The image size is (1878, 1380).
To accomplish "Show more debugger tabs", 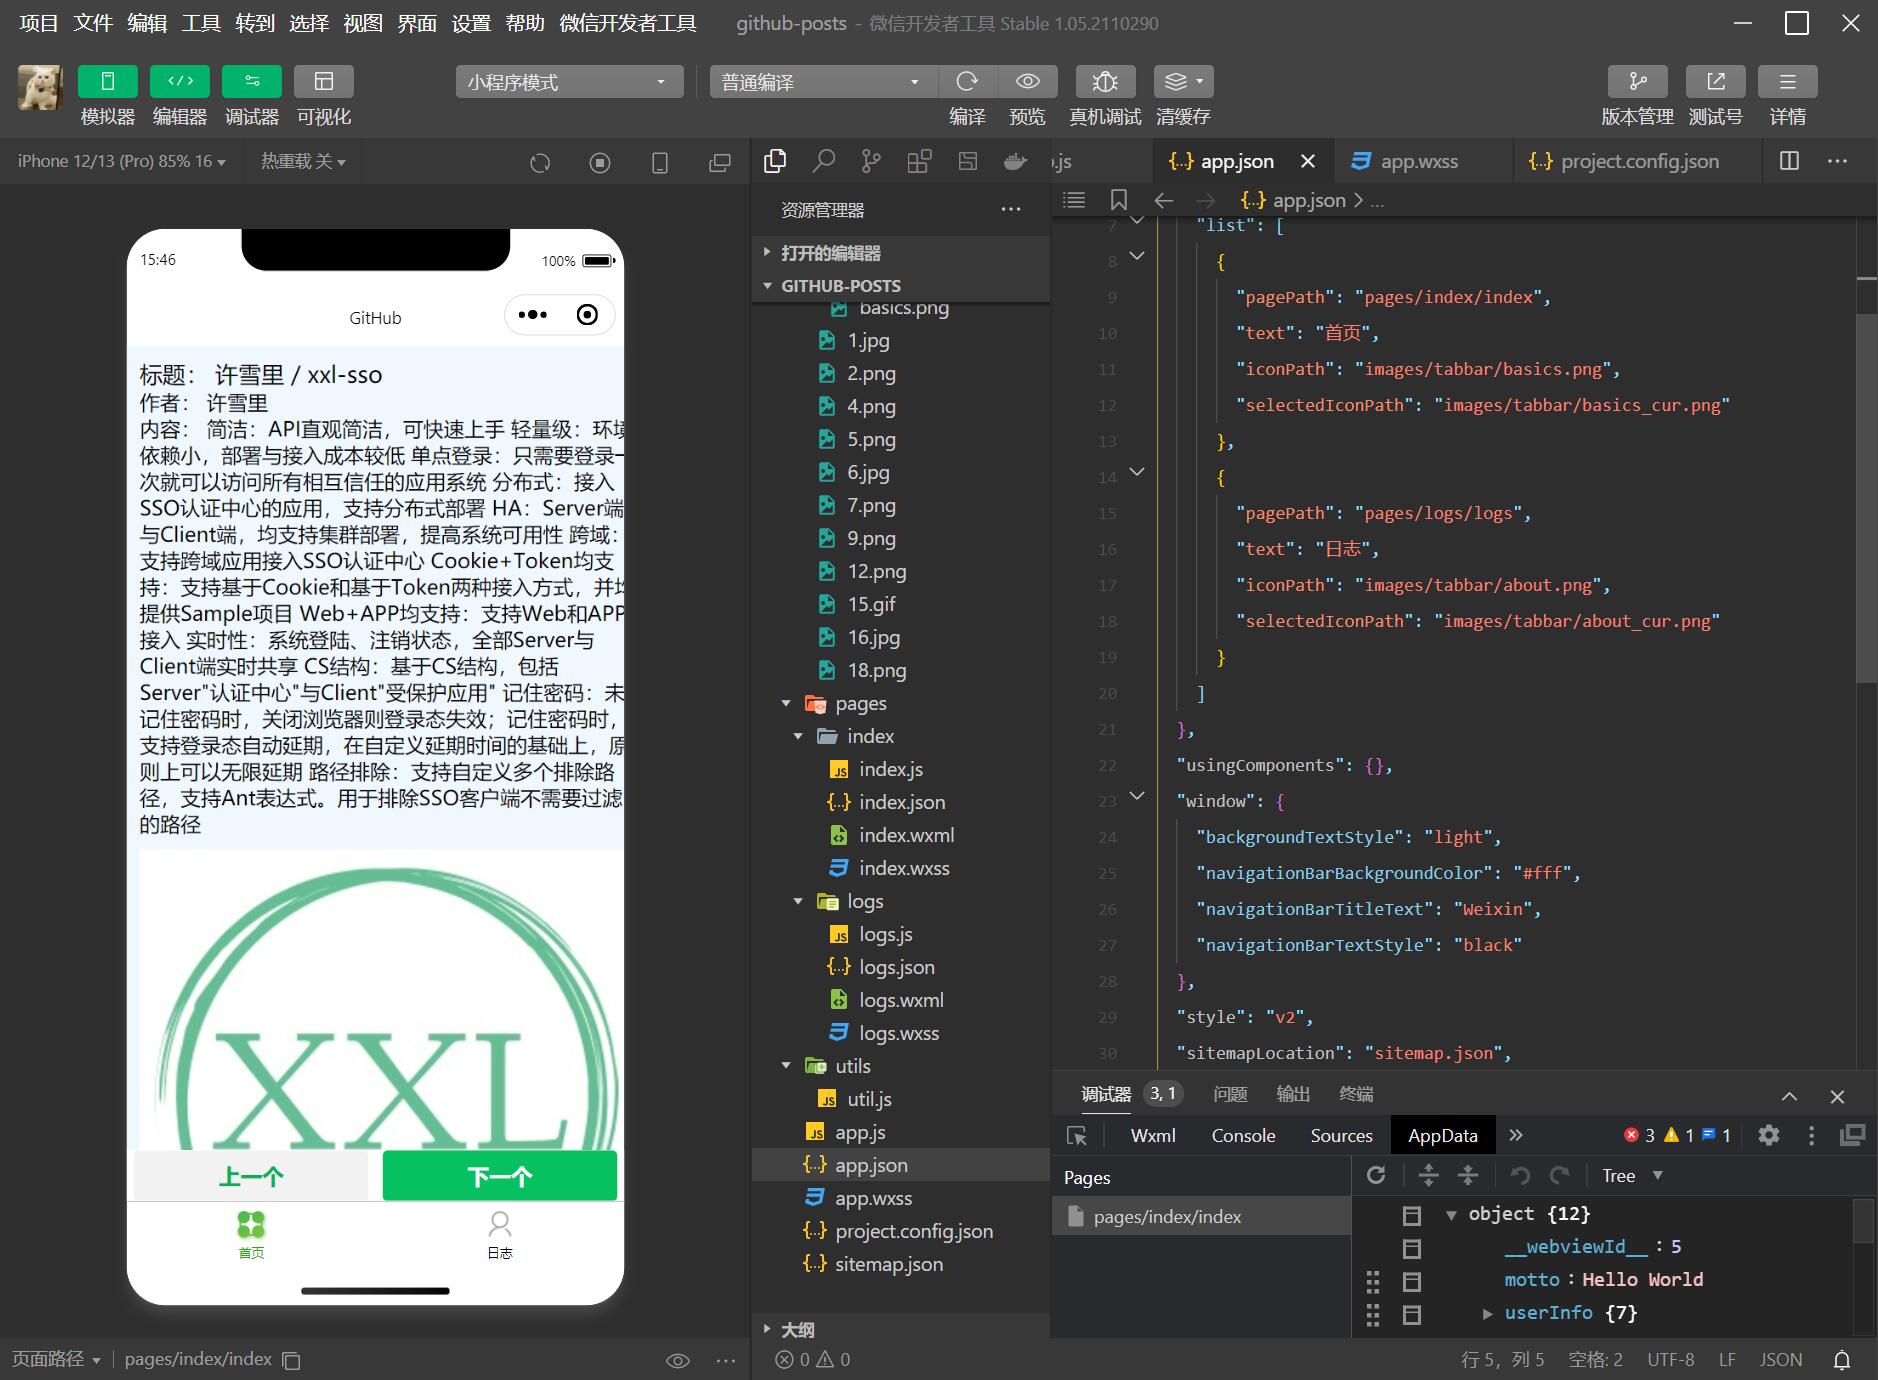I will point(1516,1135).
